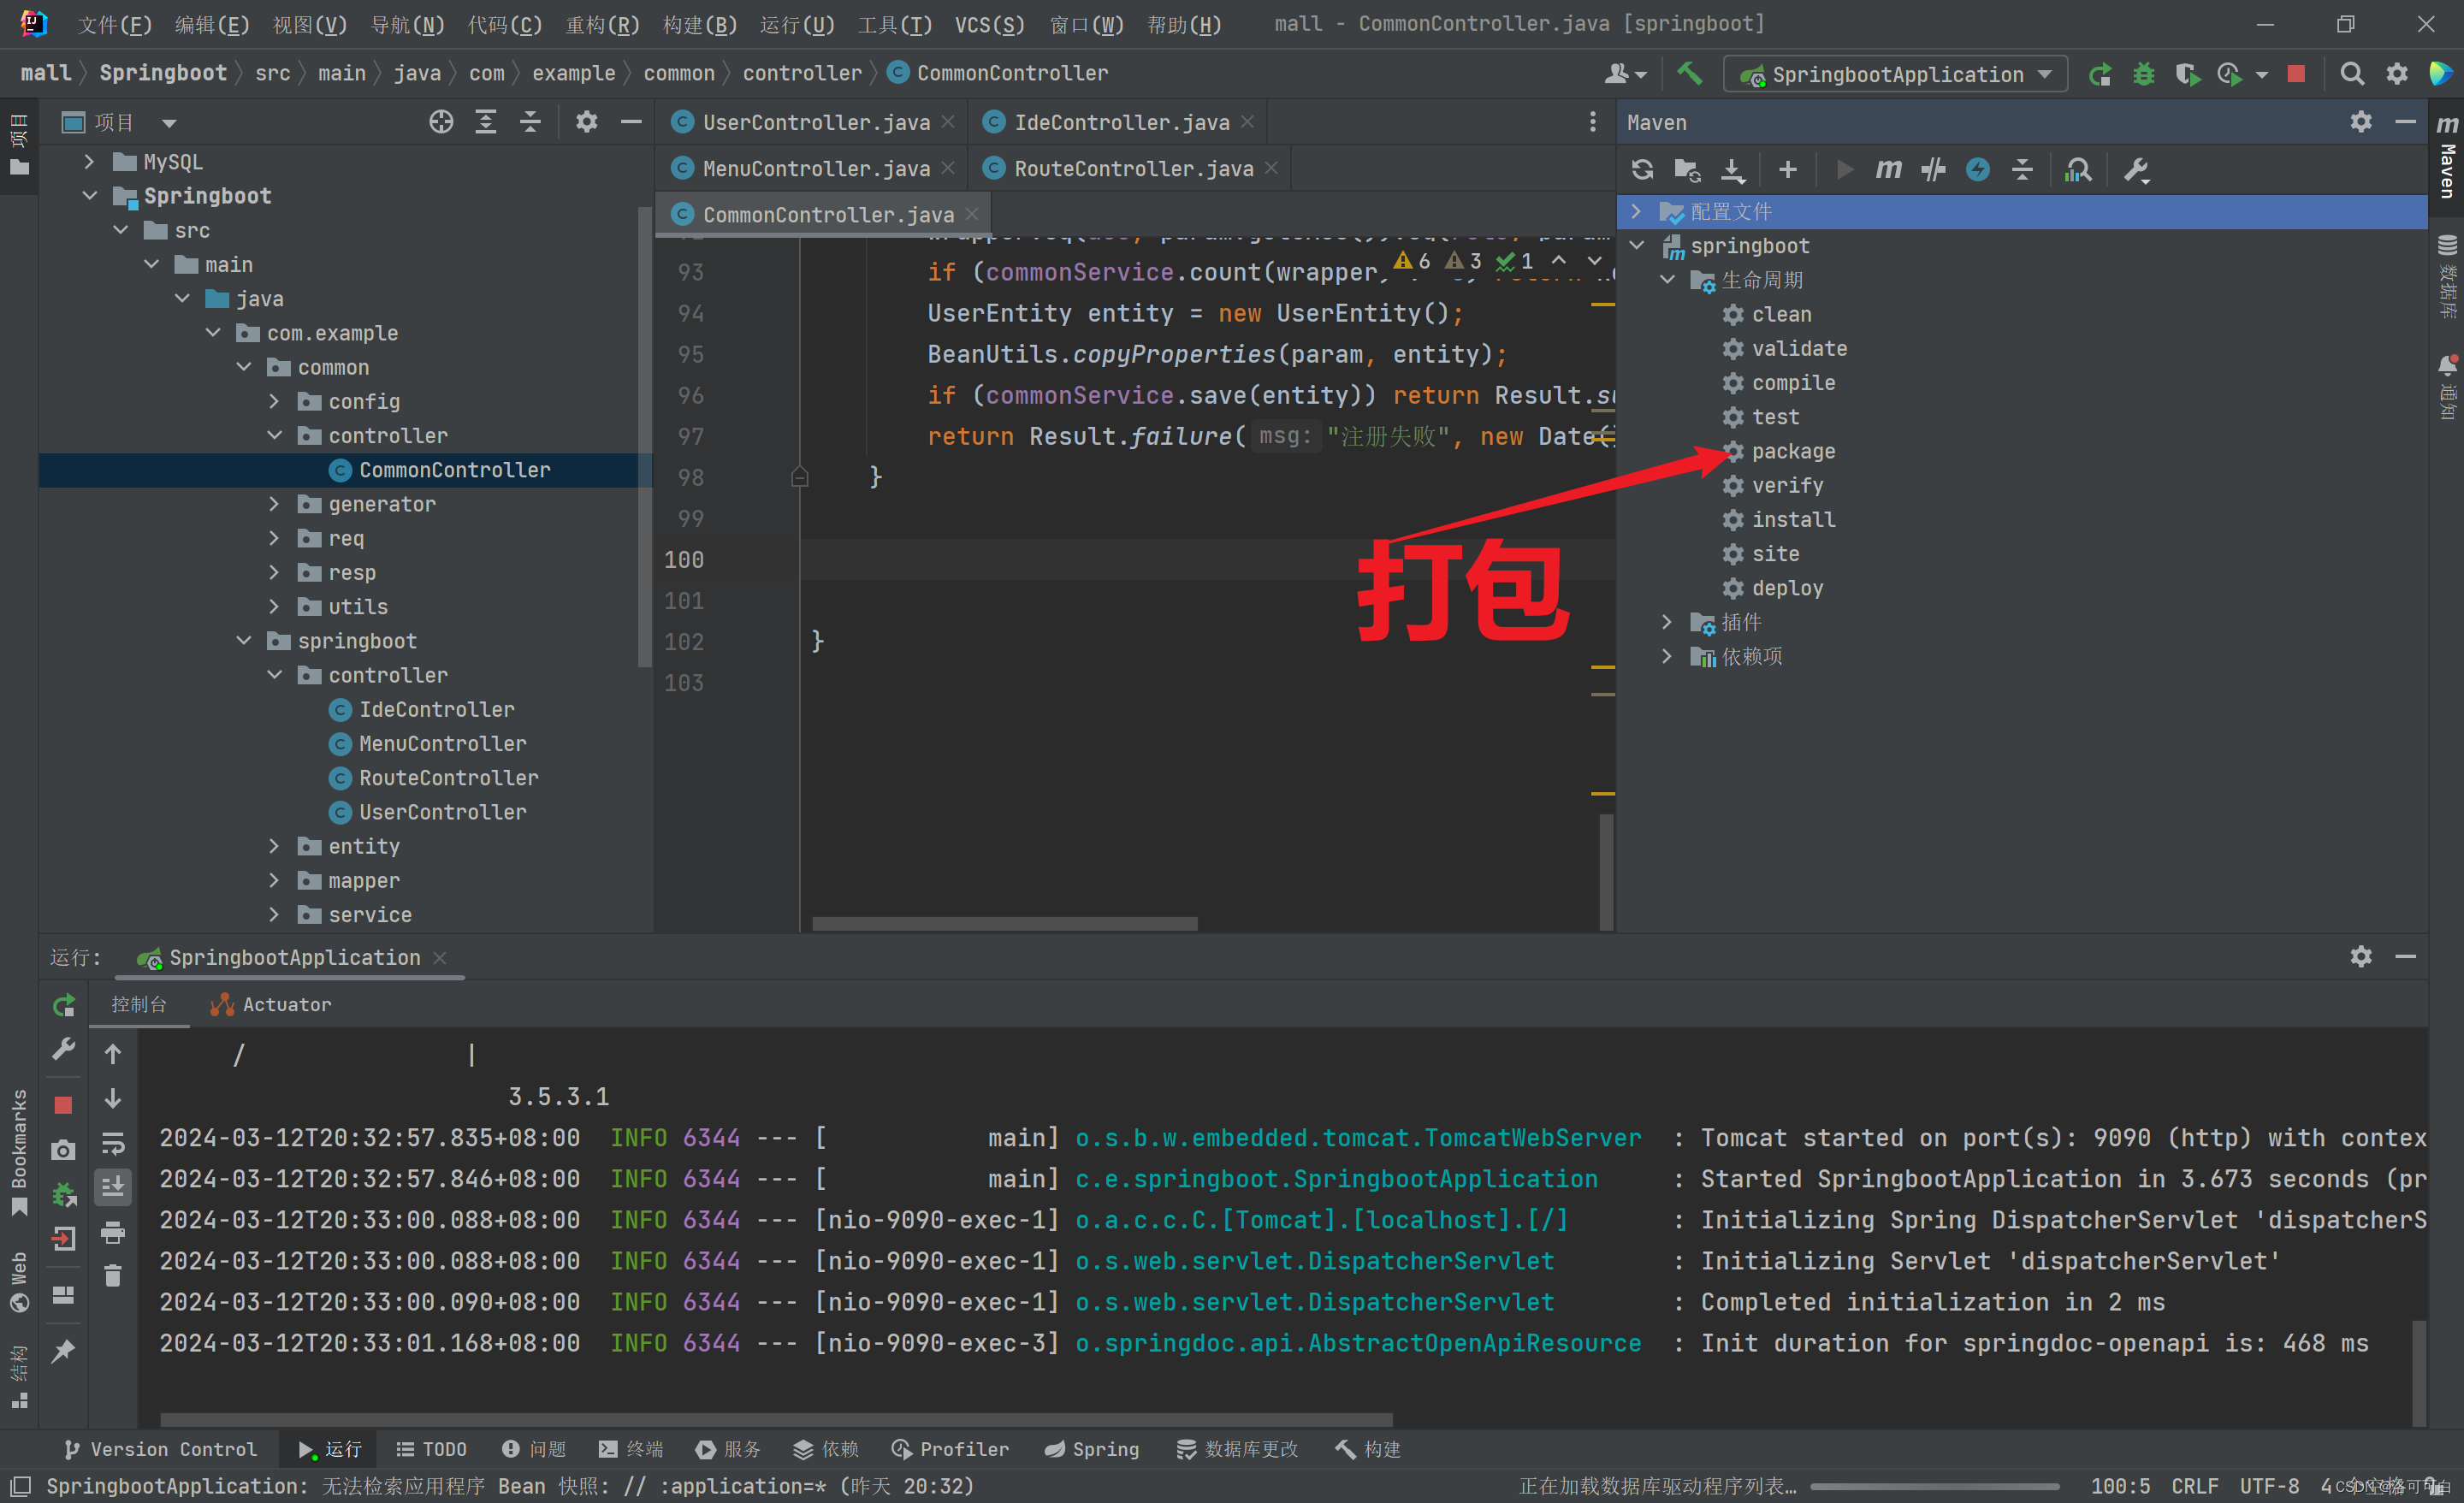The image size is (2464, 1503).
Task: Click console horizontal scrollbar
Action: coord(776,1420)
